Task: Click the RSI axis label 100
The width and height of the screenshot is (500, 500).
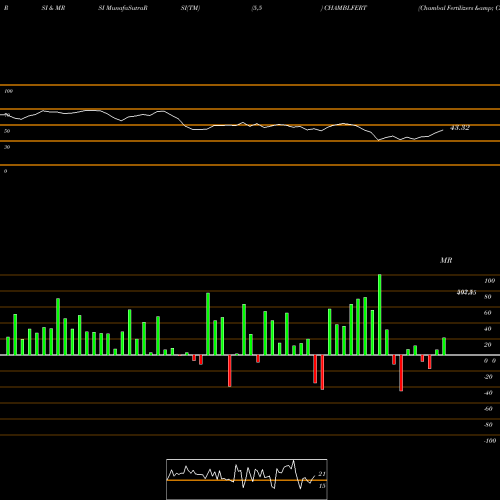Action: [x=9, y=91]
